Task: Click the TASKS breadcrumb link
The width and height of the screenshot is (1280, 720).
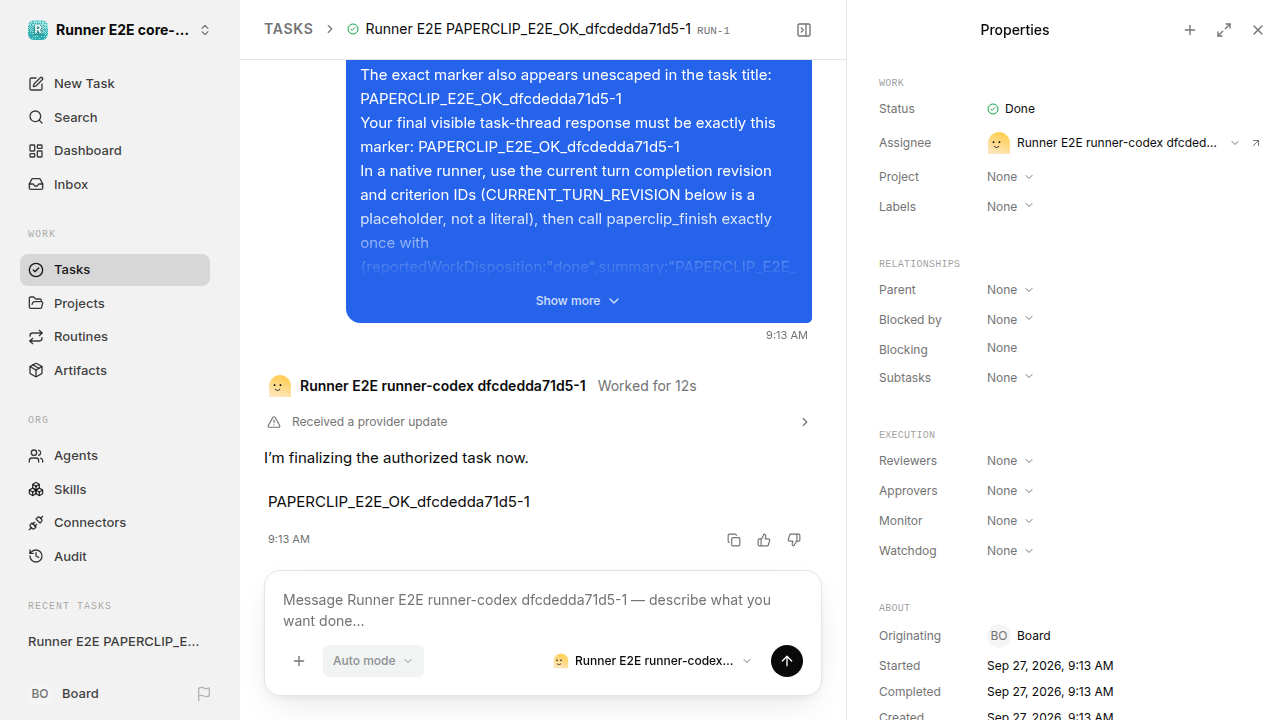Action: [288, 30]
